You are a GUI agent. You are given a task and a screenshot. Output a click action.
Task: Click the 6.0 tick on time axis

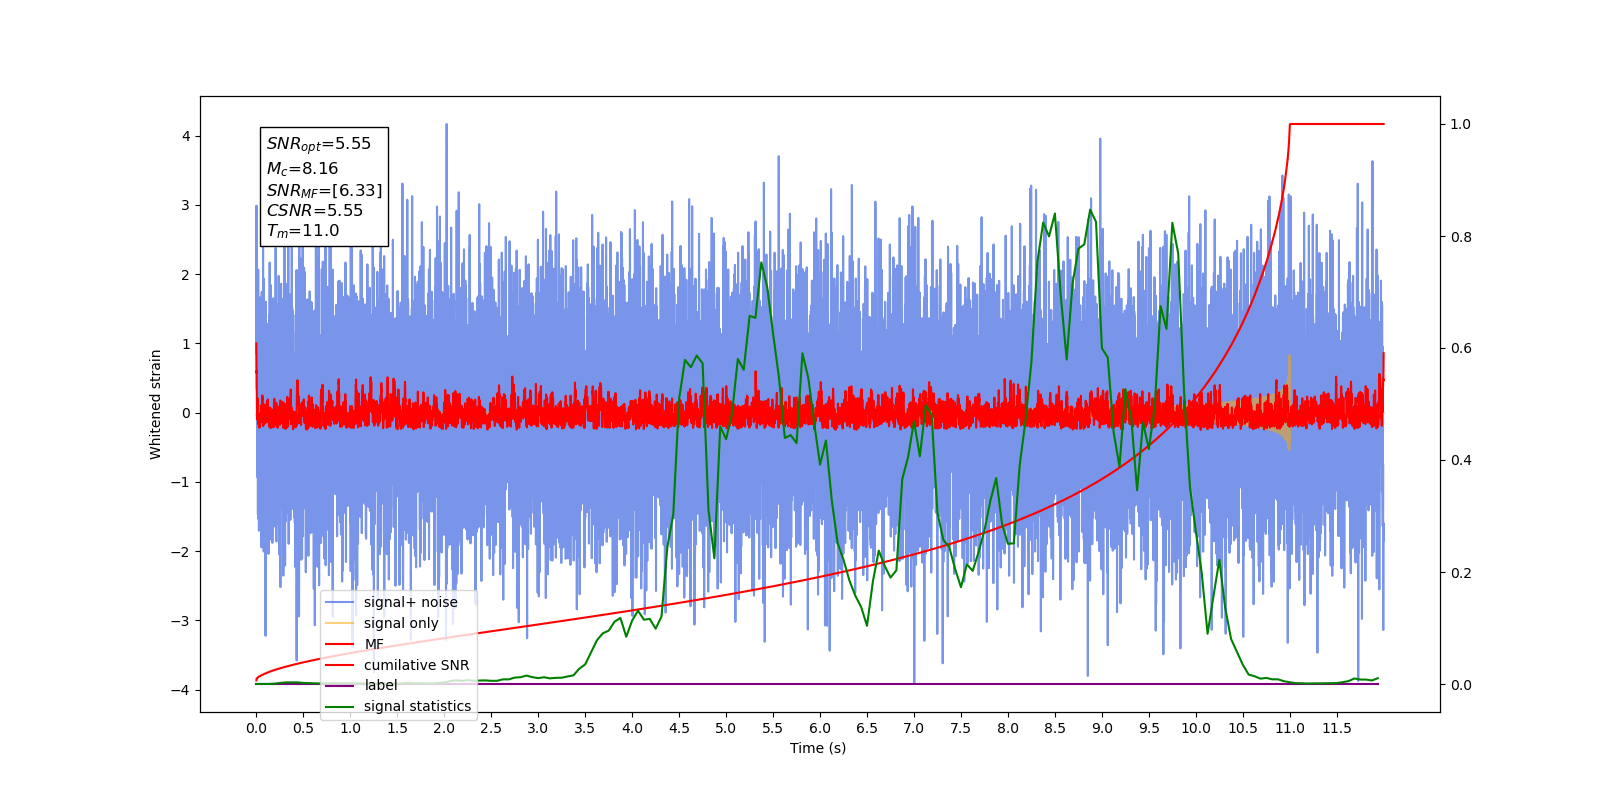click(820, 728)
